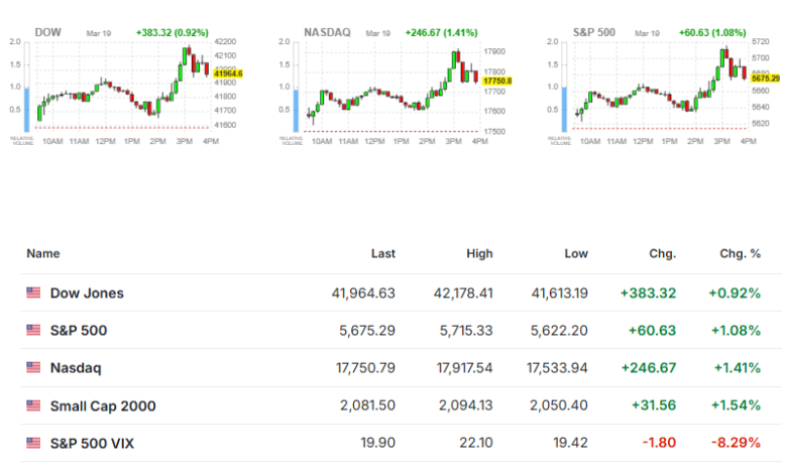Image resolution: width=800 pixels, height=467 pixels.
Task: Click Nasdaq low value 17,533.94
Action: 557,368
